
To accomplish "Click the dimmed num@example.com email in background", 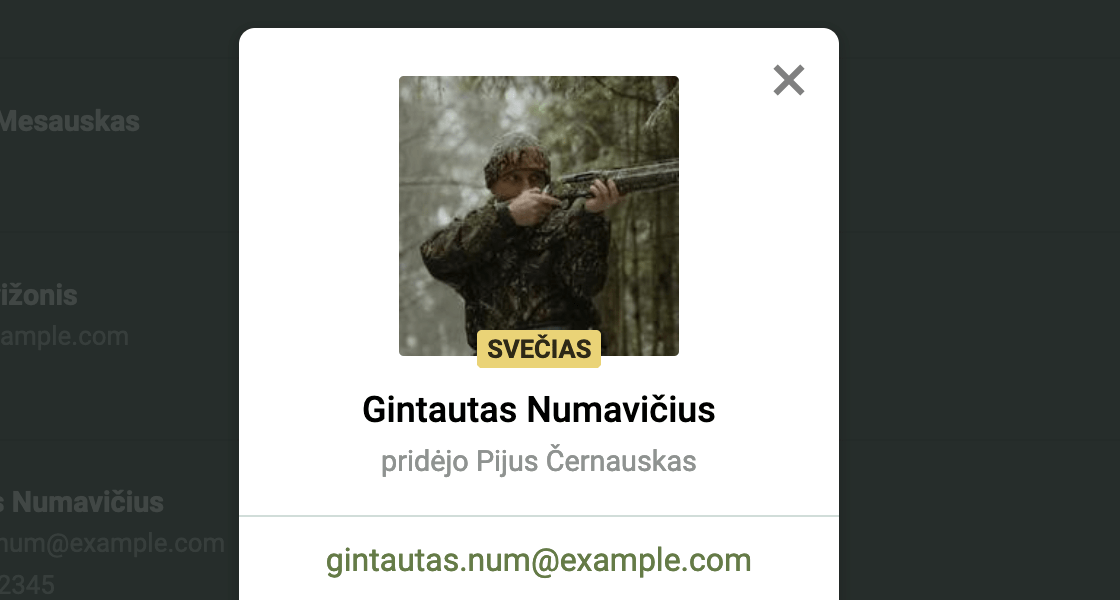I will click(112, 544).
